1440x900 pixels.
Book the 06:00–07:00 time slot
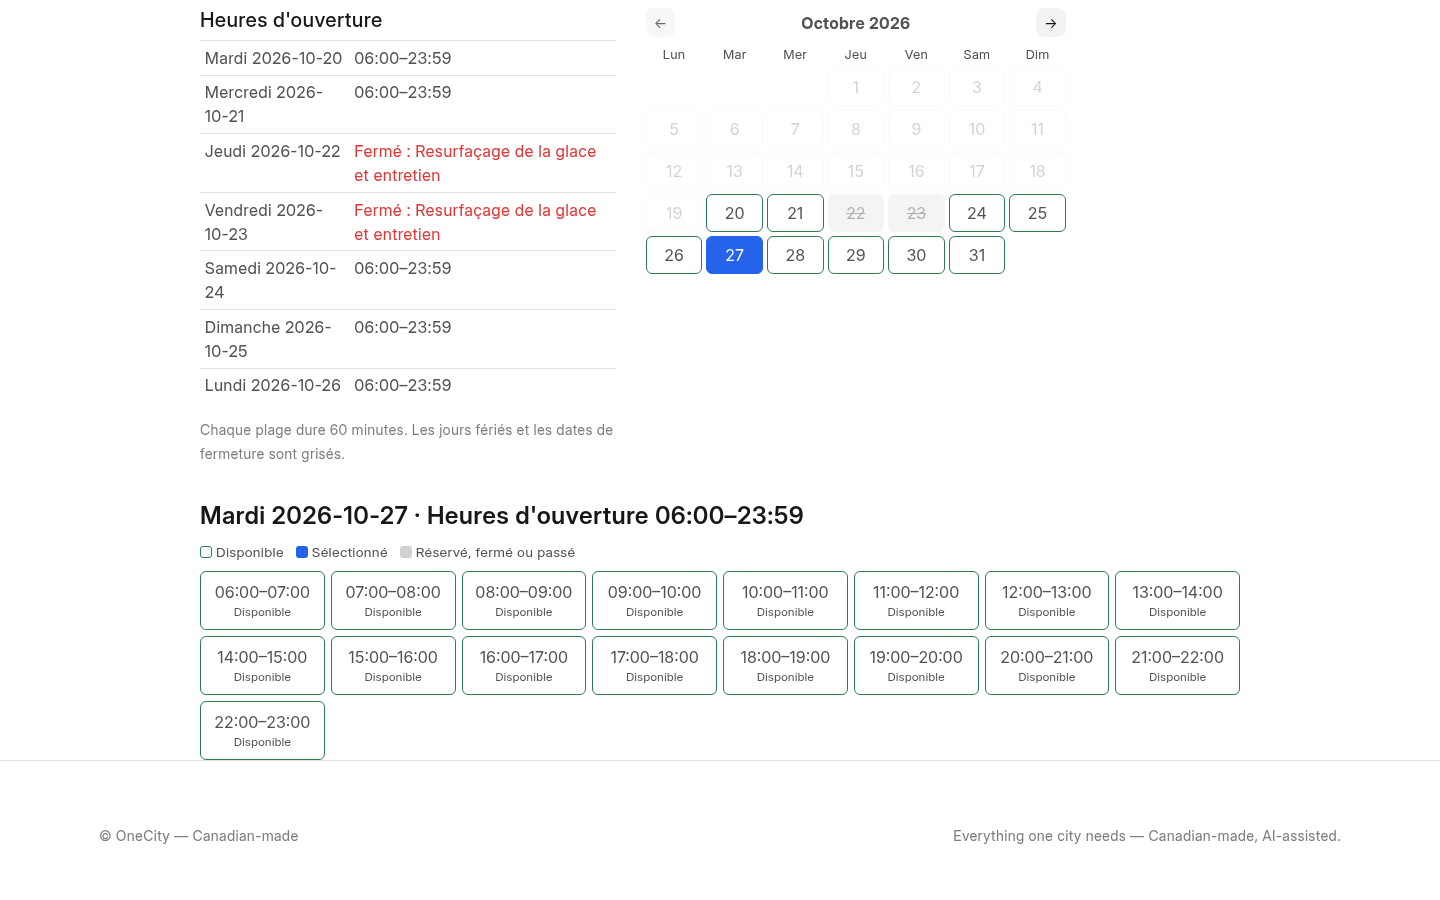tap(262, 600)
